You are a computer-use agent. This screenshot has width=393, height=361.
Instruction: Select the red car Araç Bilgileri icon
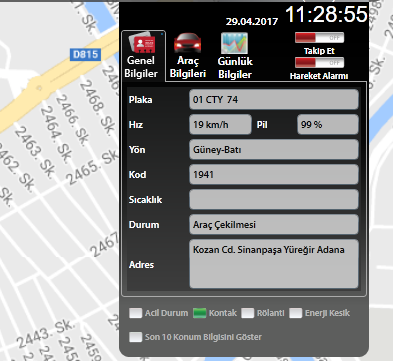pos(187,43)
